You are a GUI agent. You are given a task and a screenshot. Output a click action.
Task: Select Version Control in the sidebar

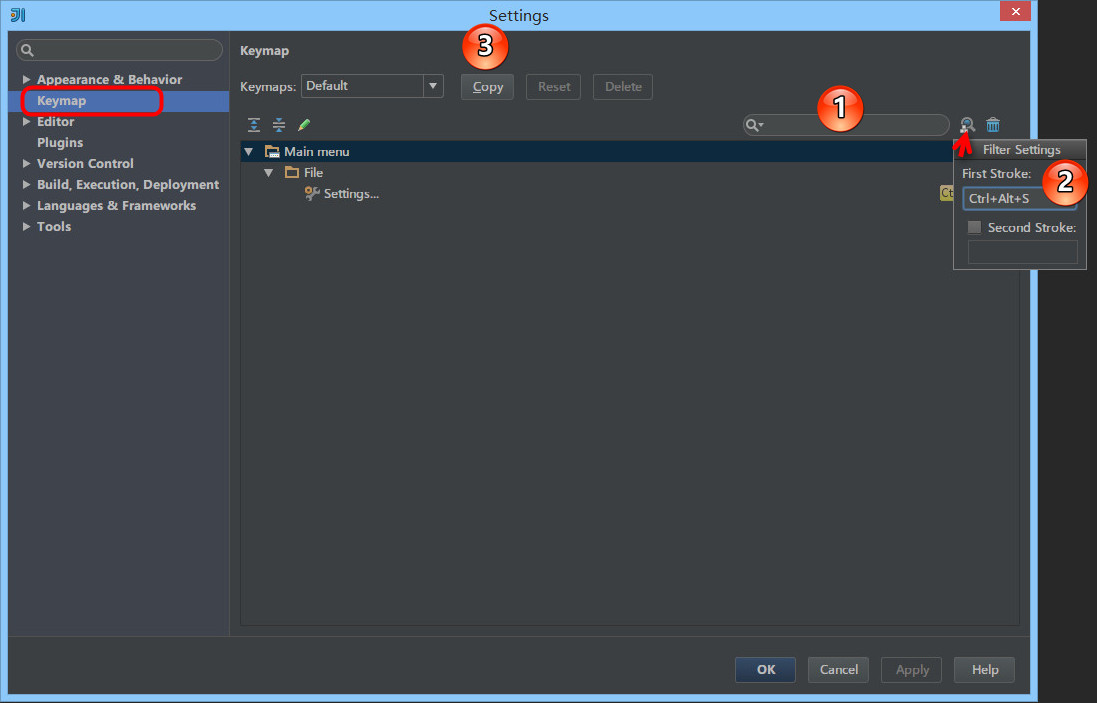click(x=85, y=163)
